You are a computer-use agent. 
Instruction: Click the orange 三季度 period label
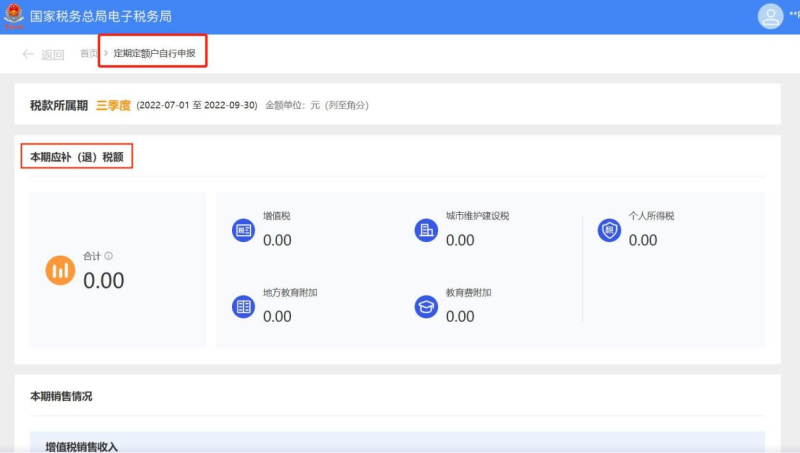[113, 105]
